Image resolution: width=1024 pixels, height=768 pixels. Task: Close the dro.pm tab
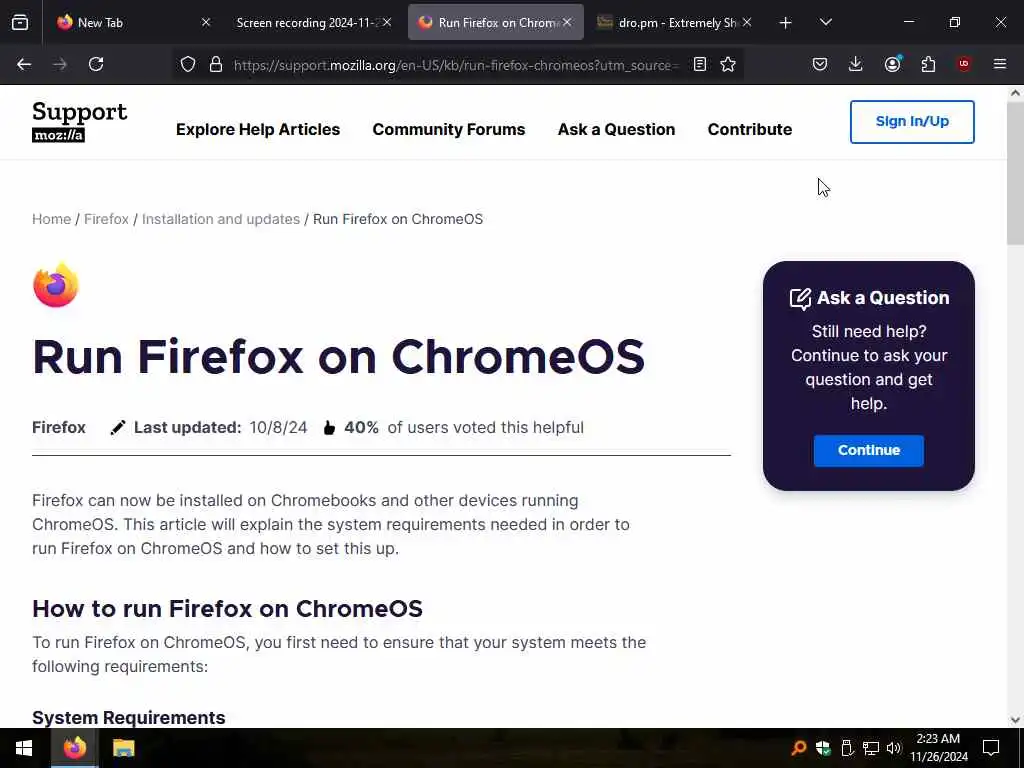[x=746, y=22]
